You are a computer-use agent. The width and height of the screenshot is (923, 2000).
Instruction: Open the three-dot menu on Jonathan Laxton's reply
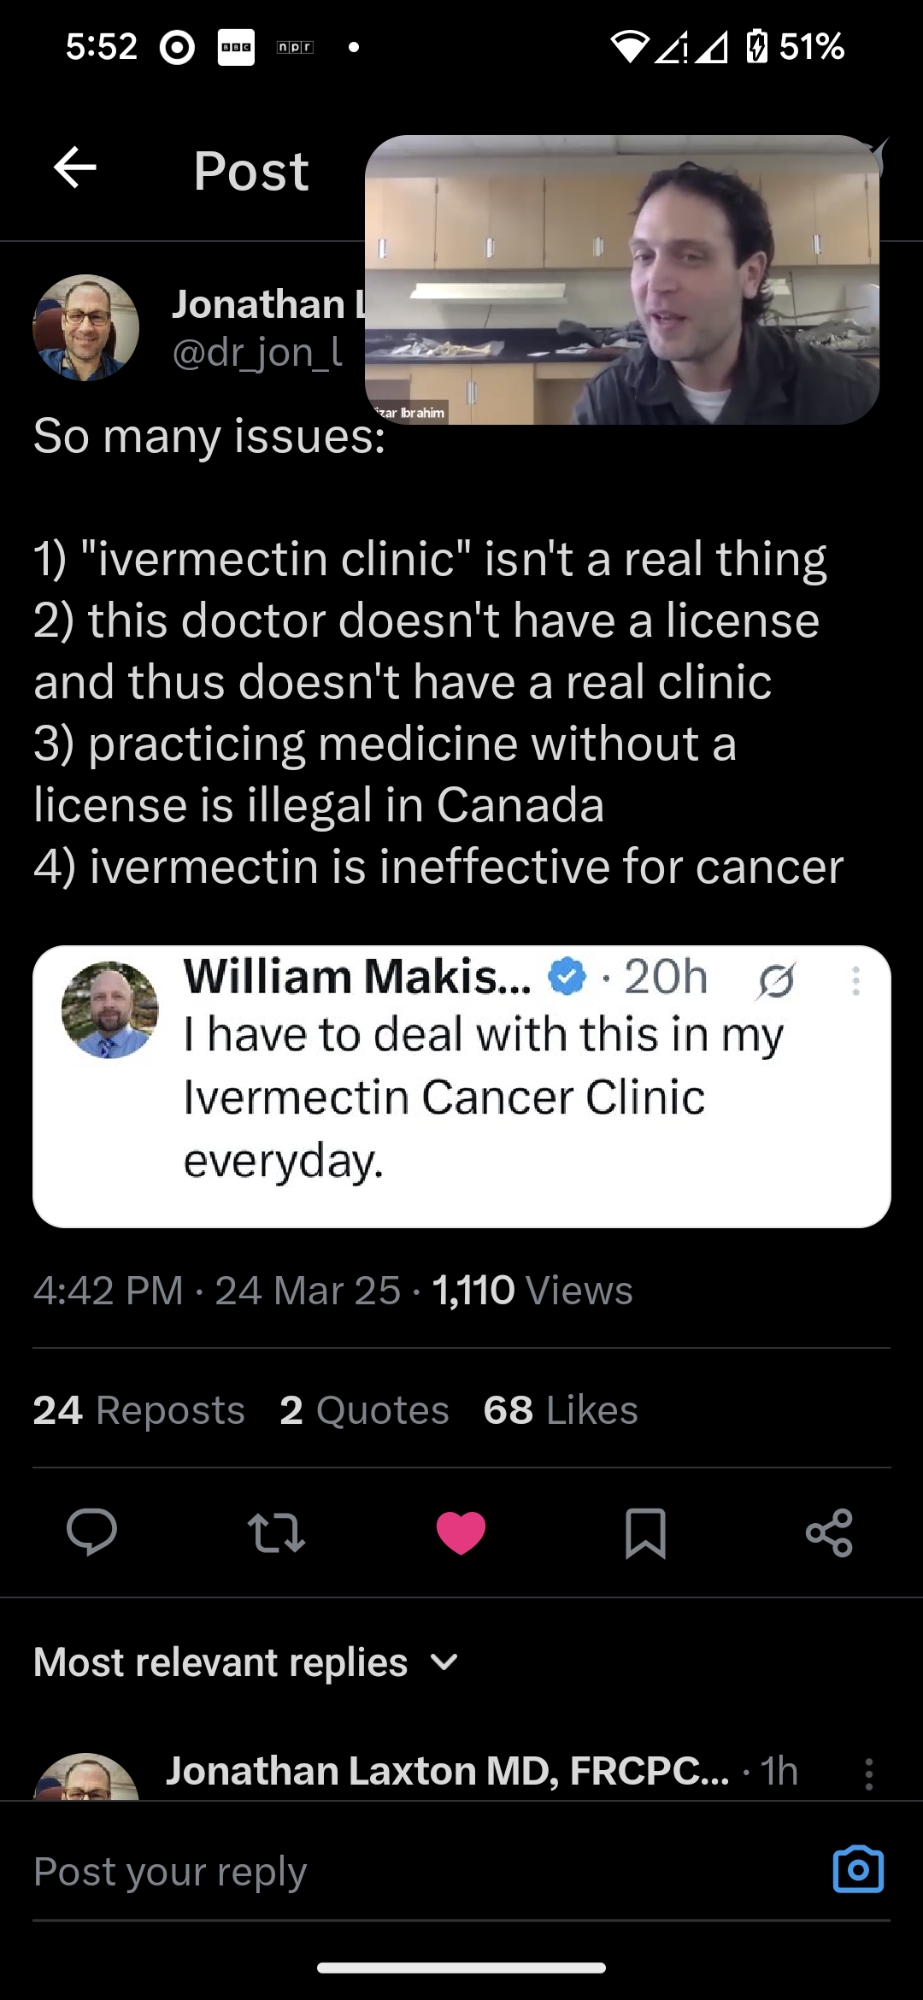pos(869,1774)
